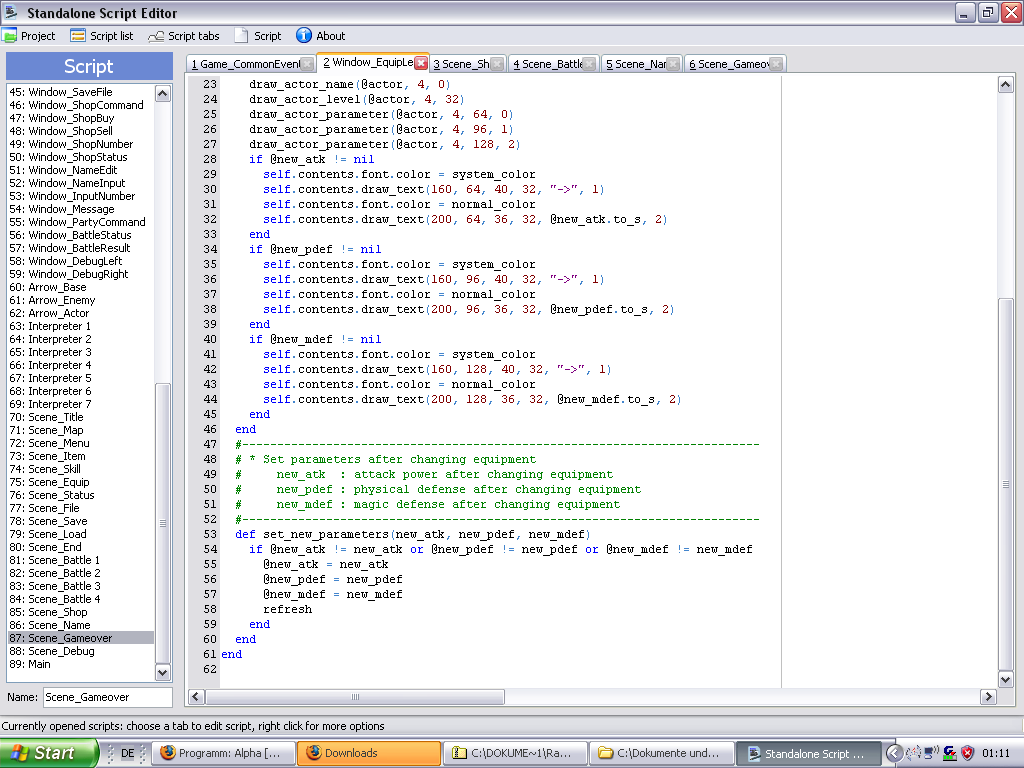
Task: Click the Script page icon in menu bar
Action: tap(241, 36)
